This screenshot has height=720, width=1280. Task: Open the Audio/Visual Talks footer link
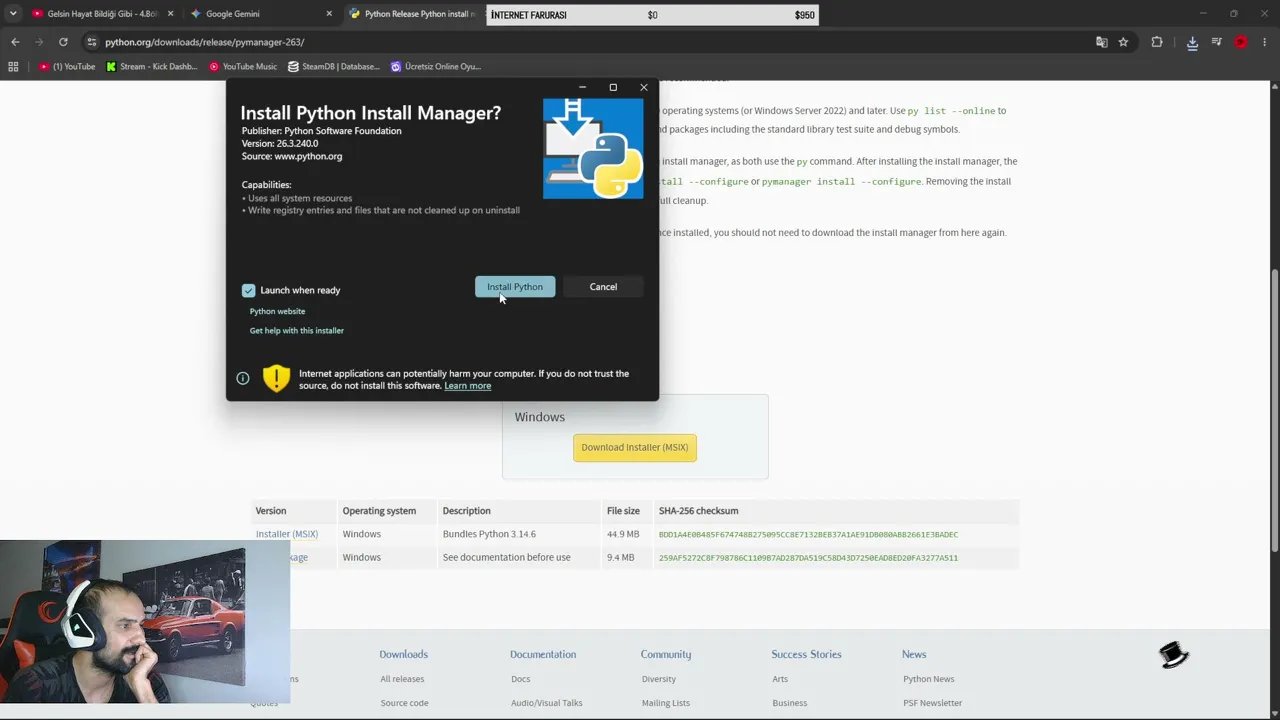pos(546,703)
